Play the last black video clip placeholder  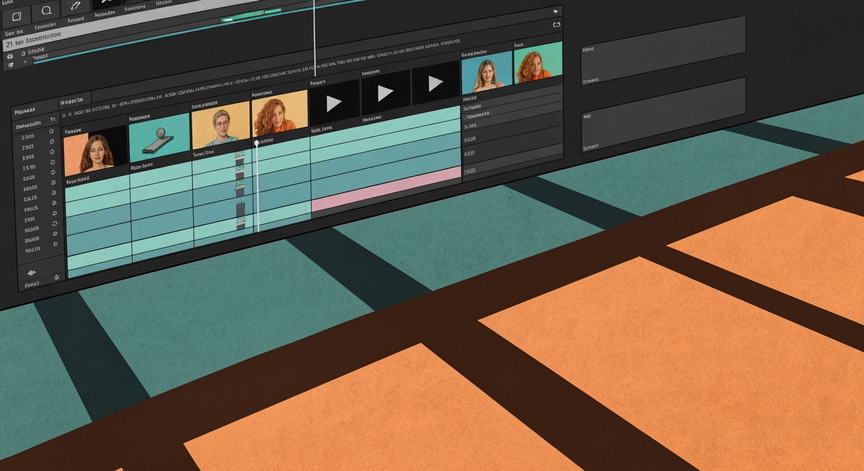(435, 84)
